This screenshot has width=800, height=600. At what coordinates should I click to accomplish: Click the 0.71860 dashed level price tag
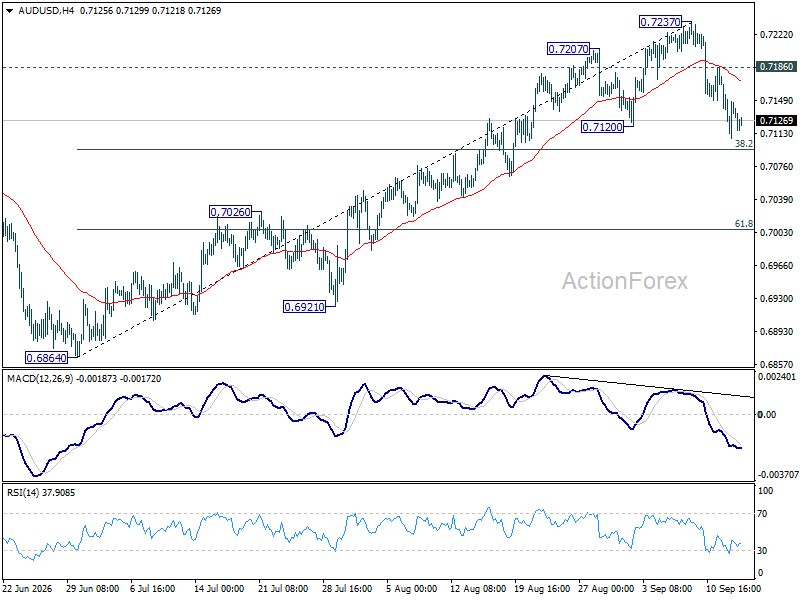tap(776, 67)
